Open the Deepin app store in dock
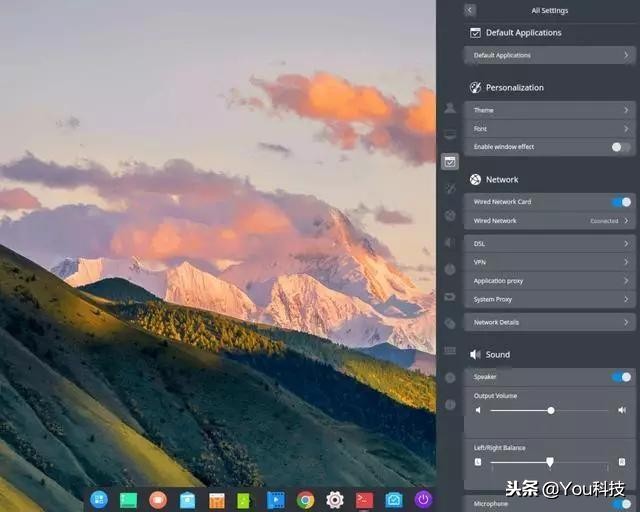 [x=187, y=499]
